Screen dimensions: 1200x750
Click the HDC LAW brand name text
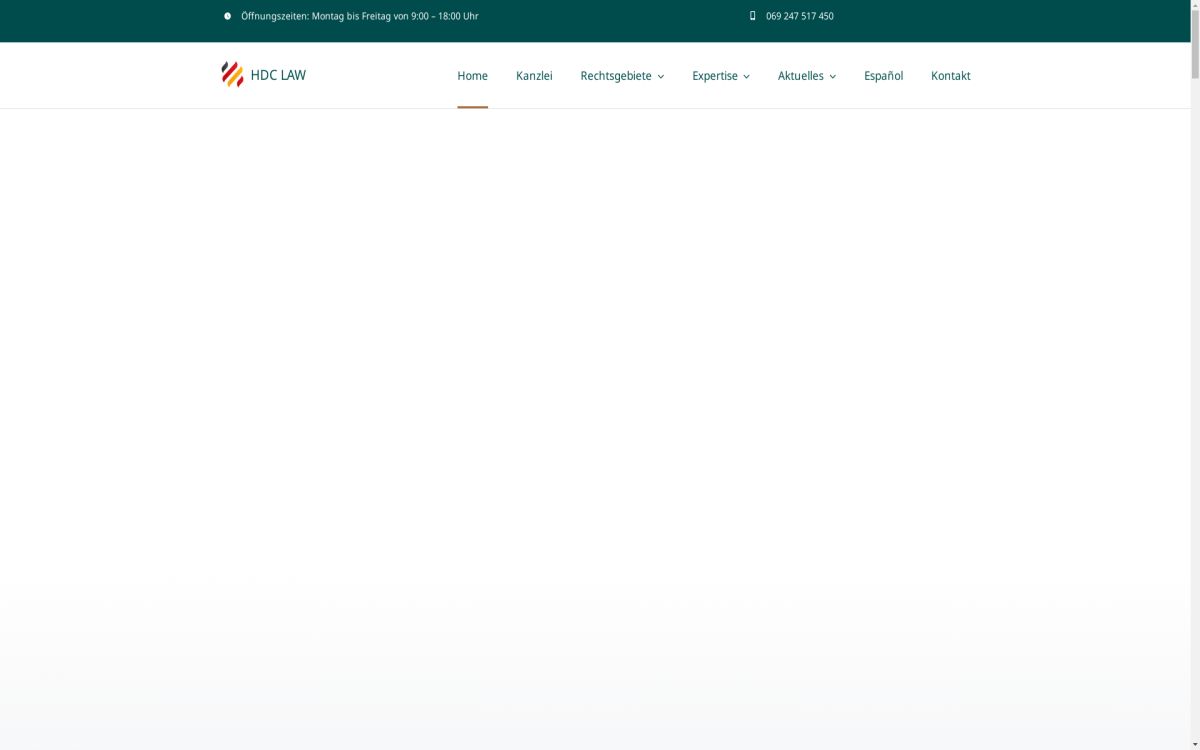tap(278, 75)
